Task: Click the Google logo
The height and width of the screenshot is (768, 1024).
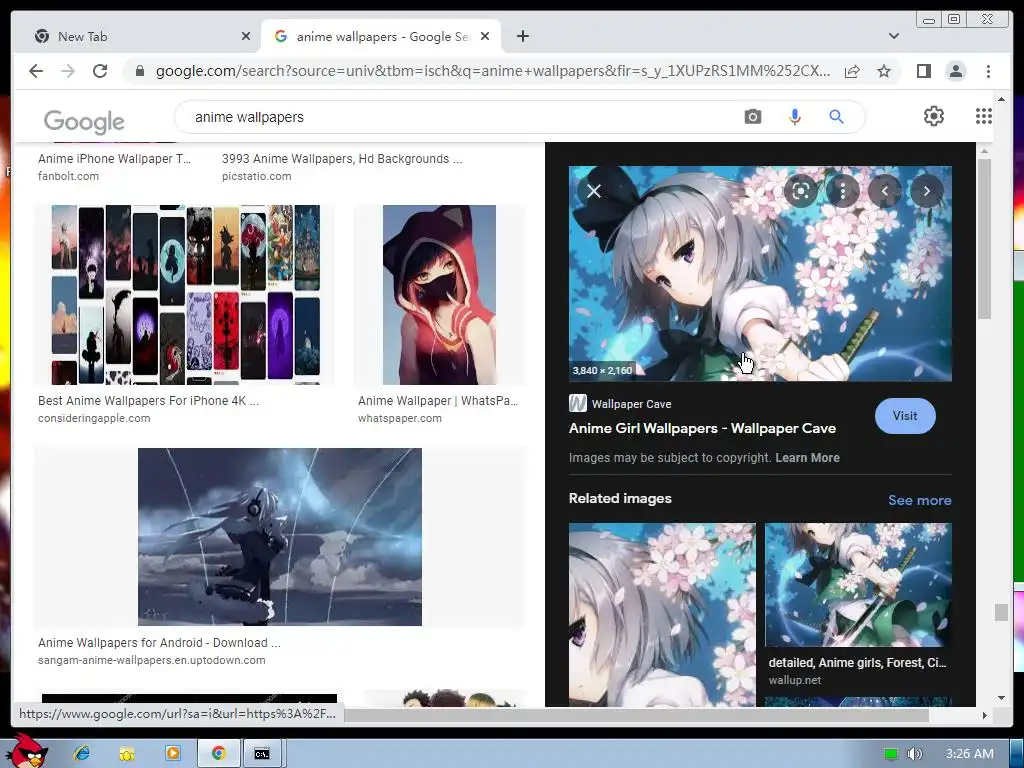Action: pyautogui.click(x=84, y=121)
